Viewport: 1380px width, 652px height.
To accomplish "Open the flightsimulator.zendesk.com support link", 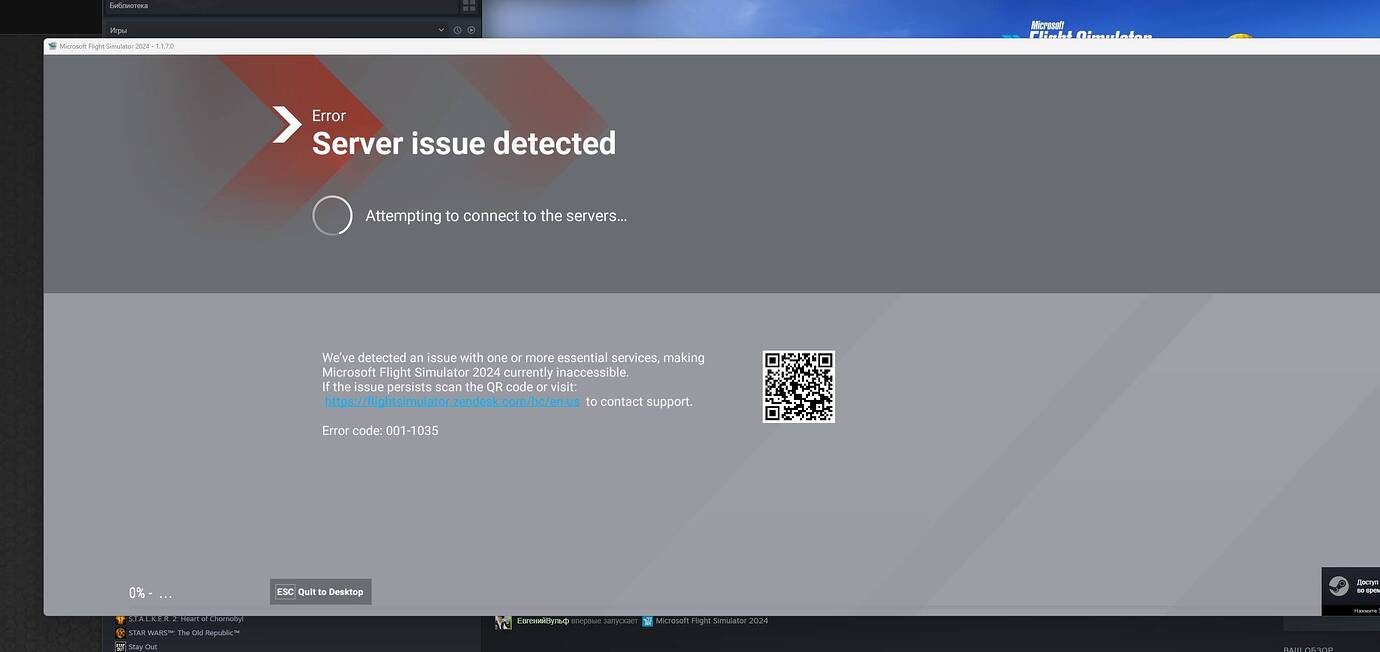I will coord(451,400).
